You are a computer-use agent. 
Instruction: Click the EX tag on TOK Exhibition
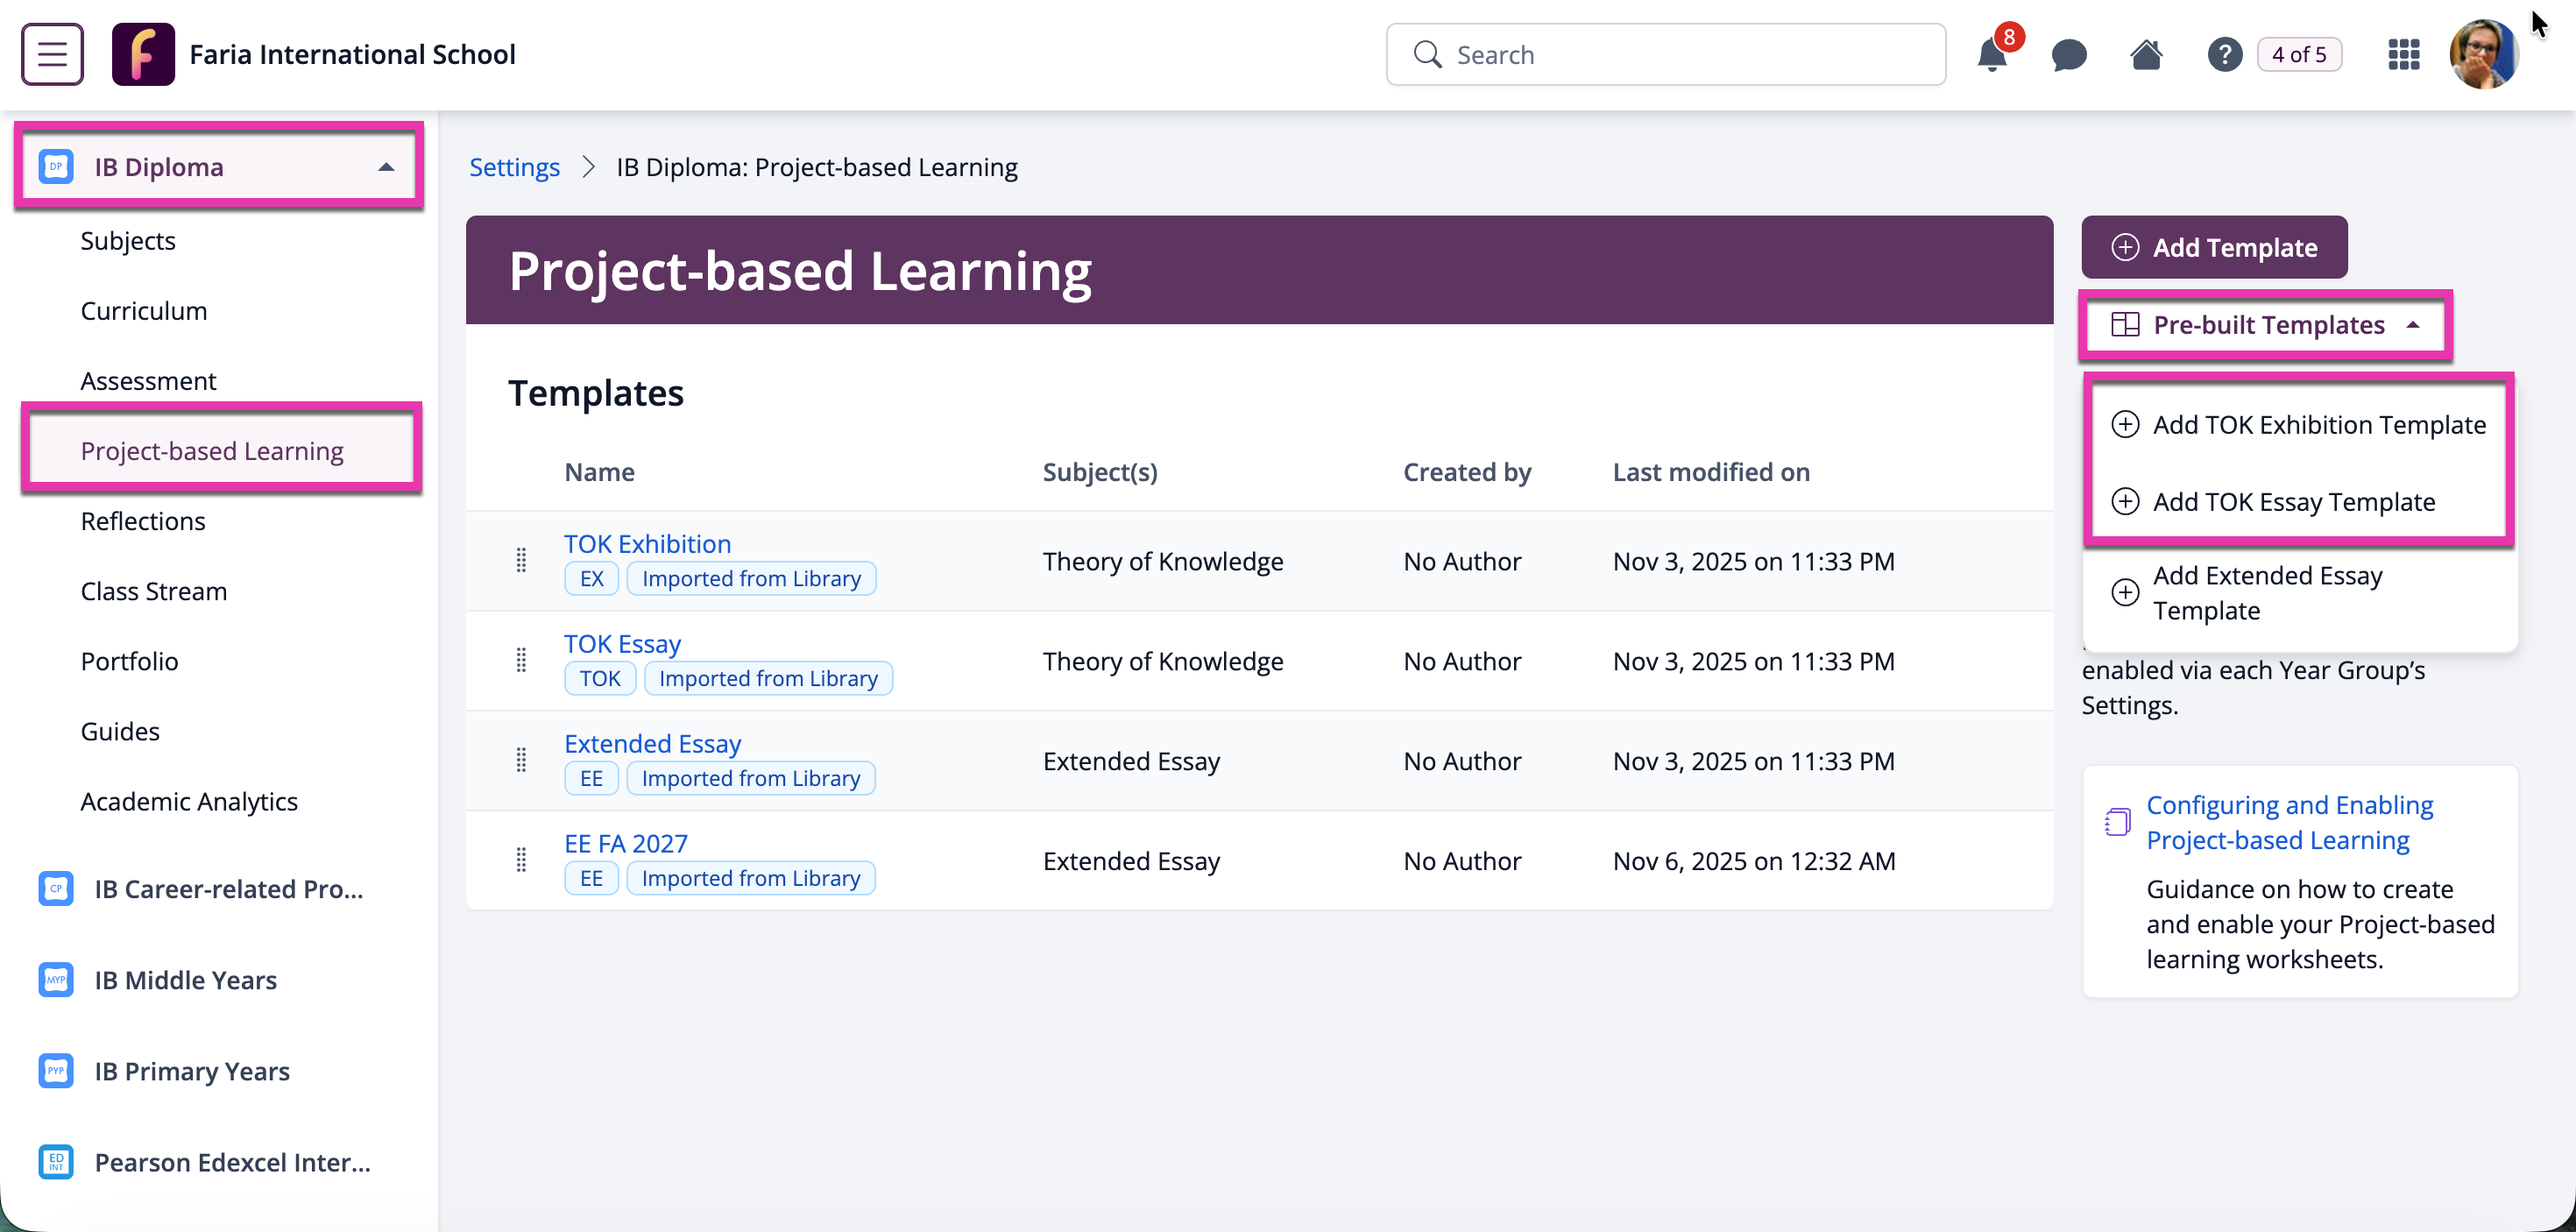(x=592, y=578)
